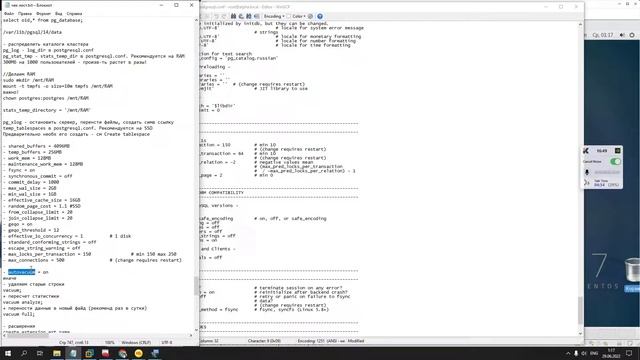This screenshot has width=640, height=360.
Task: Click the 100% zoom status in Notepad
Action: [110, 342]
